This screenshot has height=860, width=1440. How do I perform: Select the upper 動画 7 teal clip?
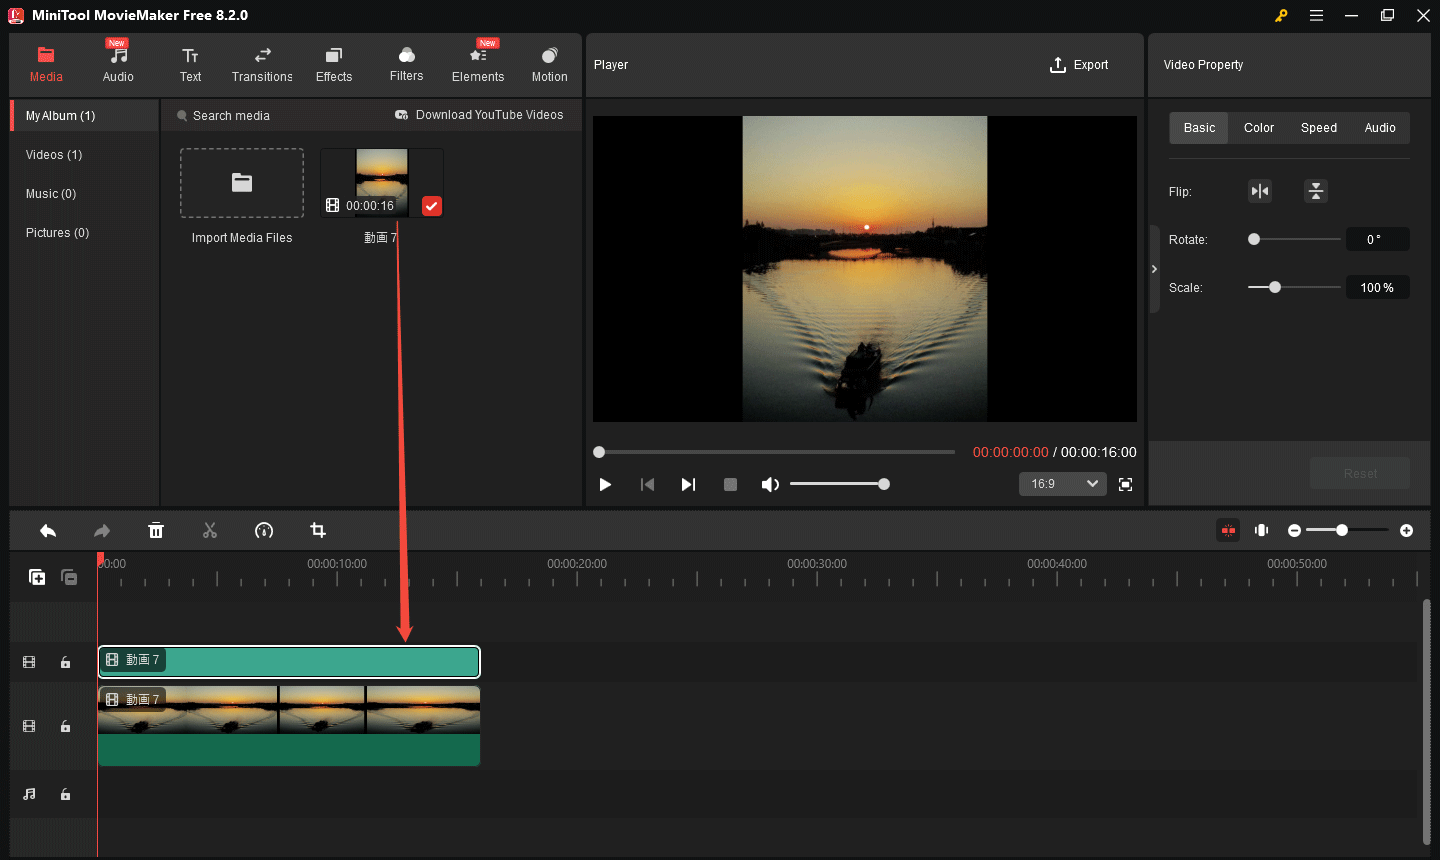tap(289, 662)
